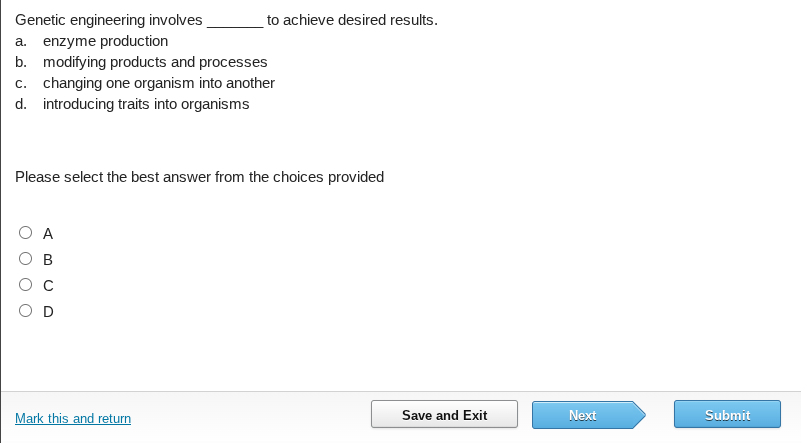Open the Mark this and return link

point(73,418)
